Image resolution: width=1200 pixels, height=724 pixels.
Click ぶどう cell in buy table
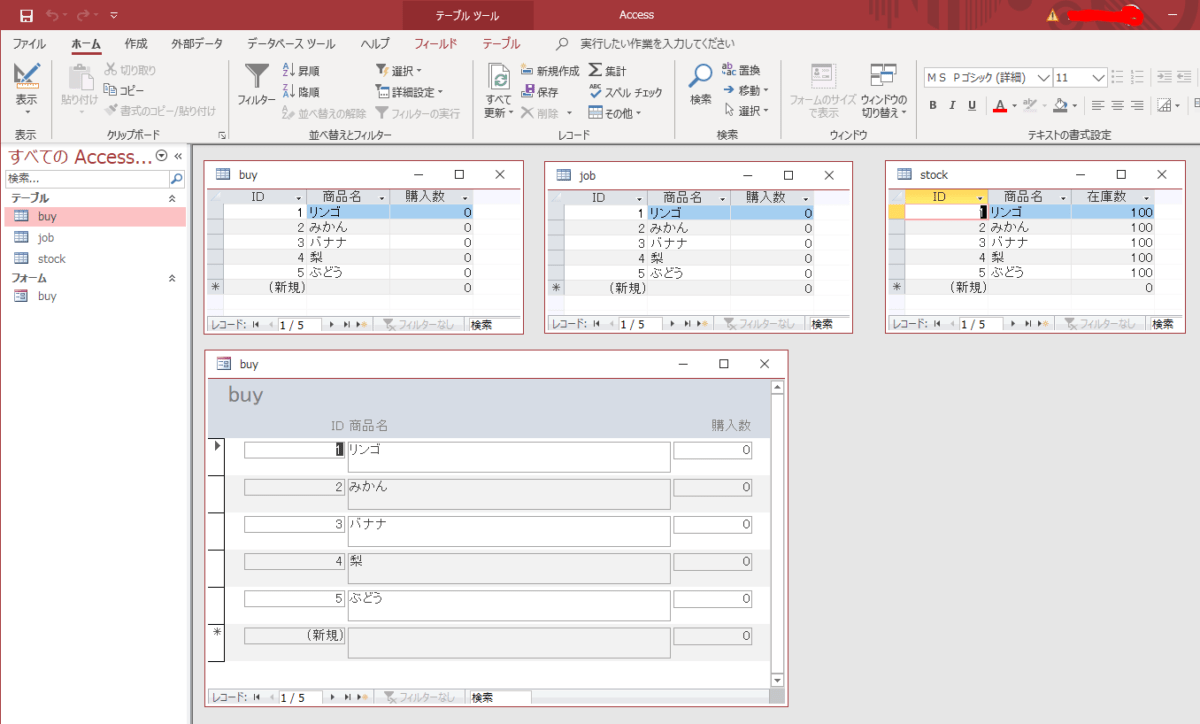click(348, 272)
